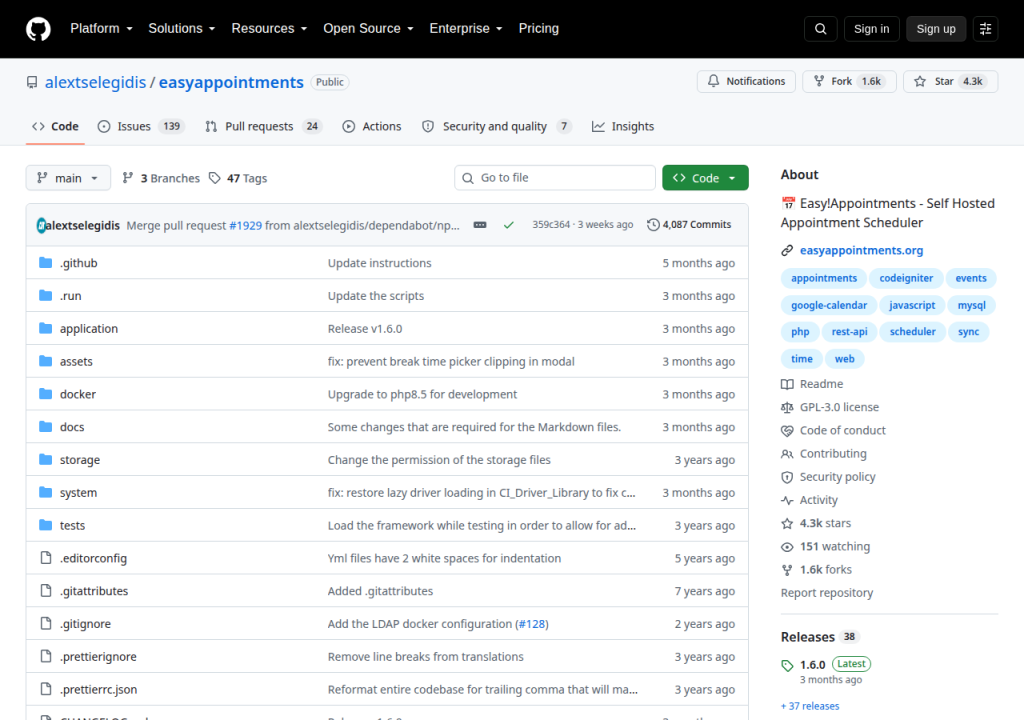Open the Insights tab
The image size is (1024, 720).
click(623, 126)
